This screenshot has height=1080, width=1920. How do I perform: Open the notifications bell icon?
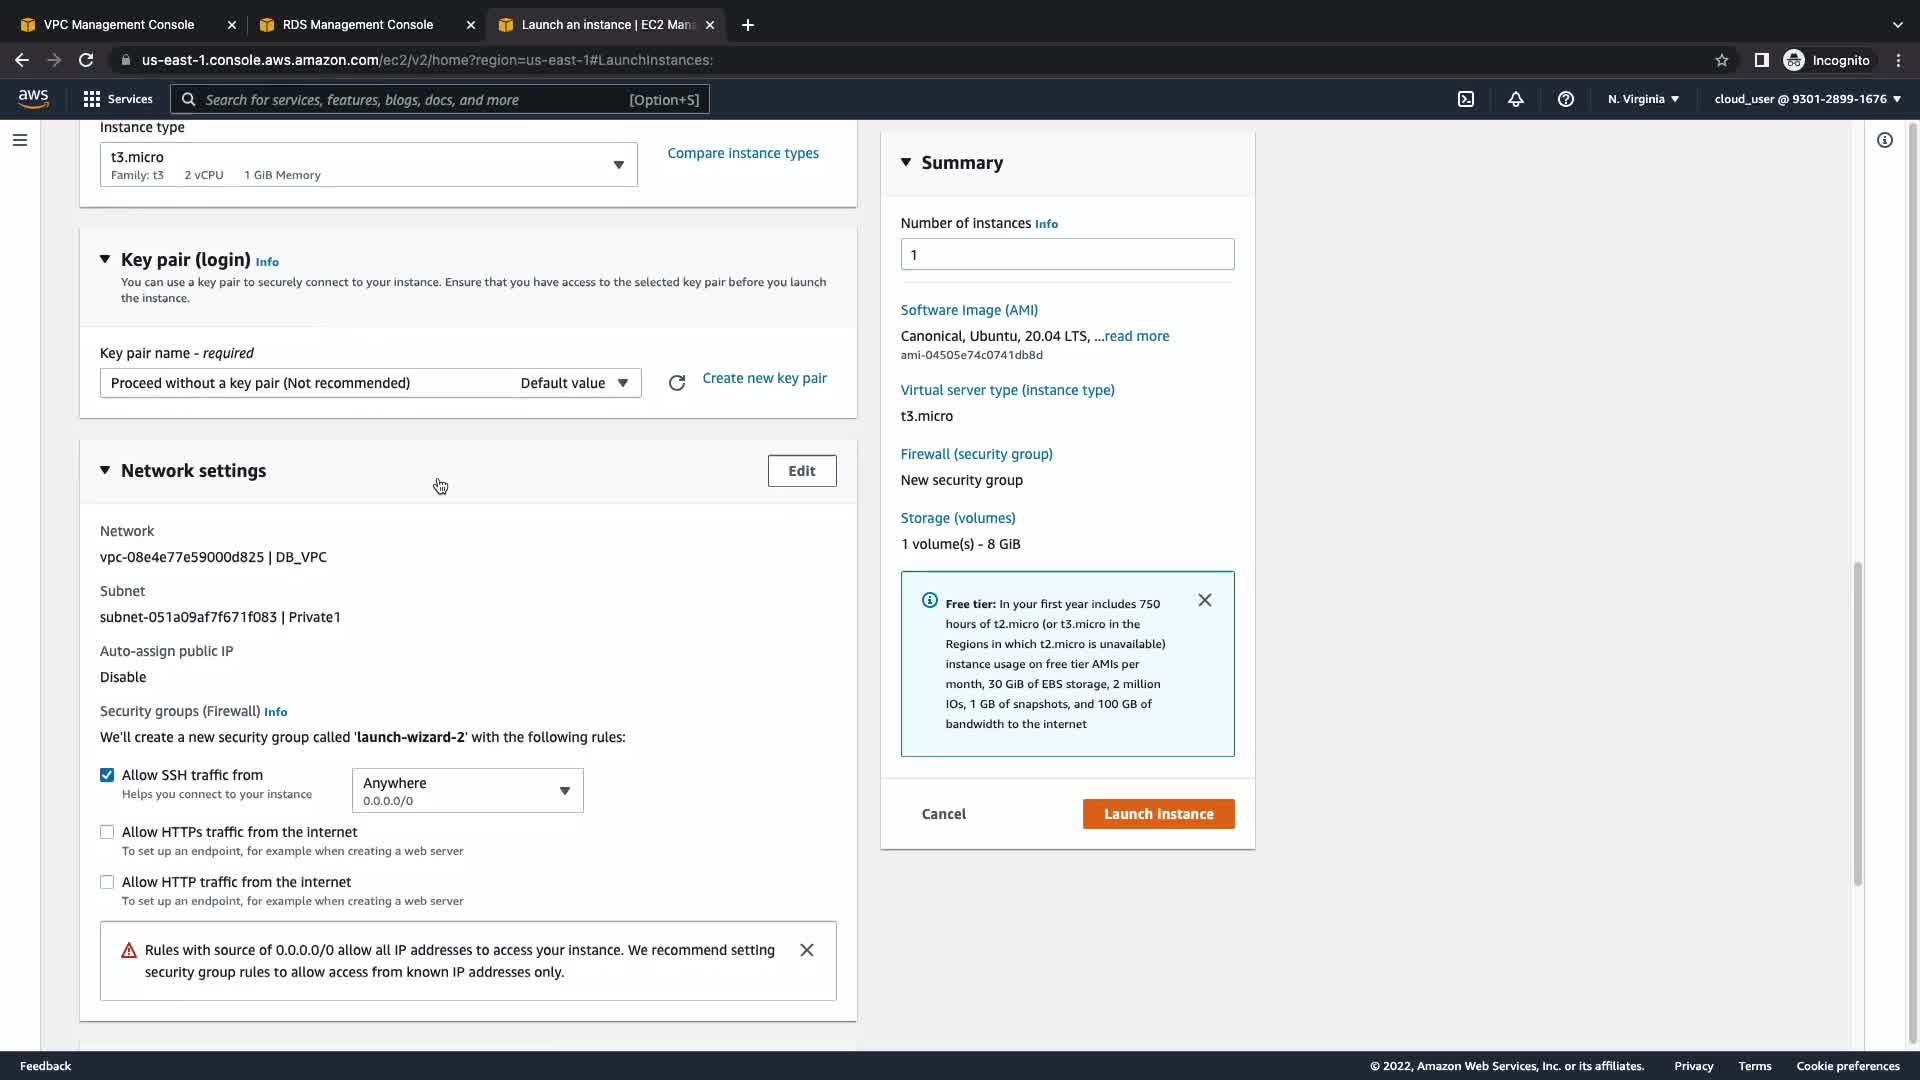pos(1516,99)
